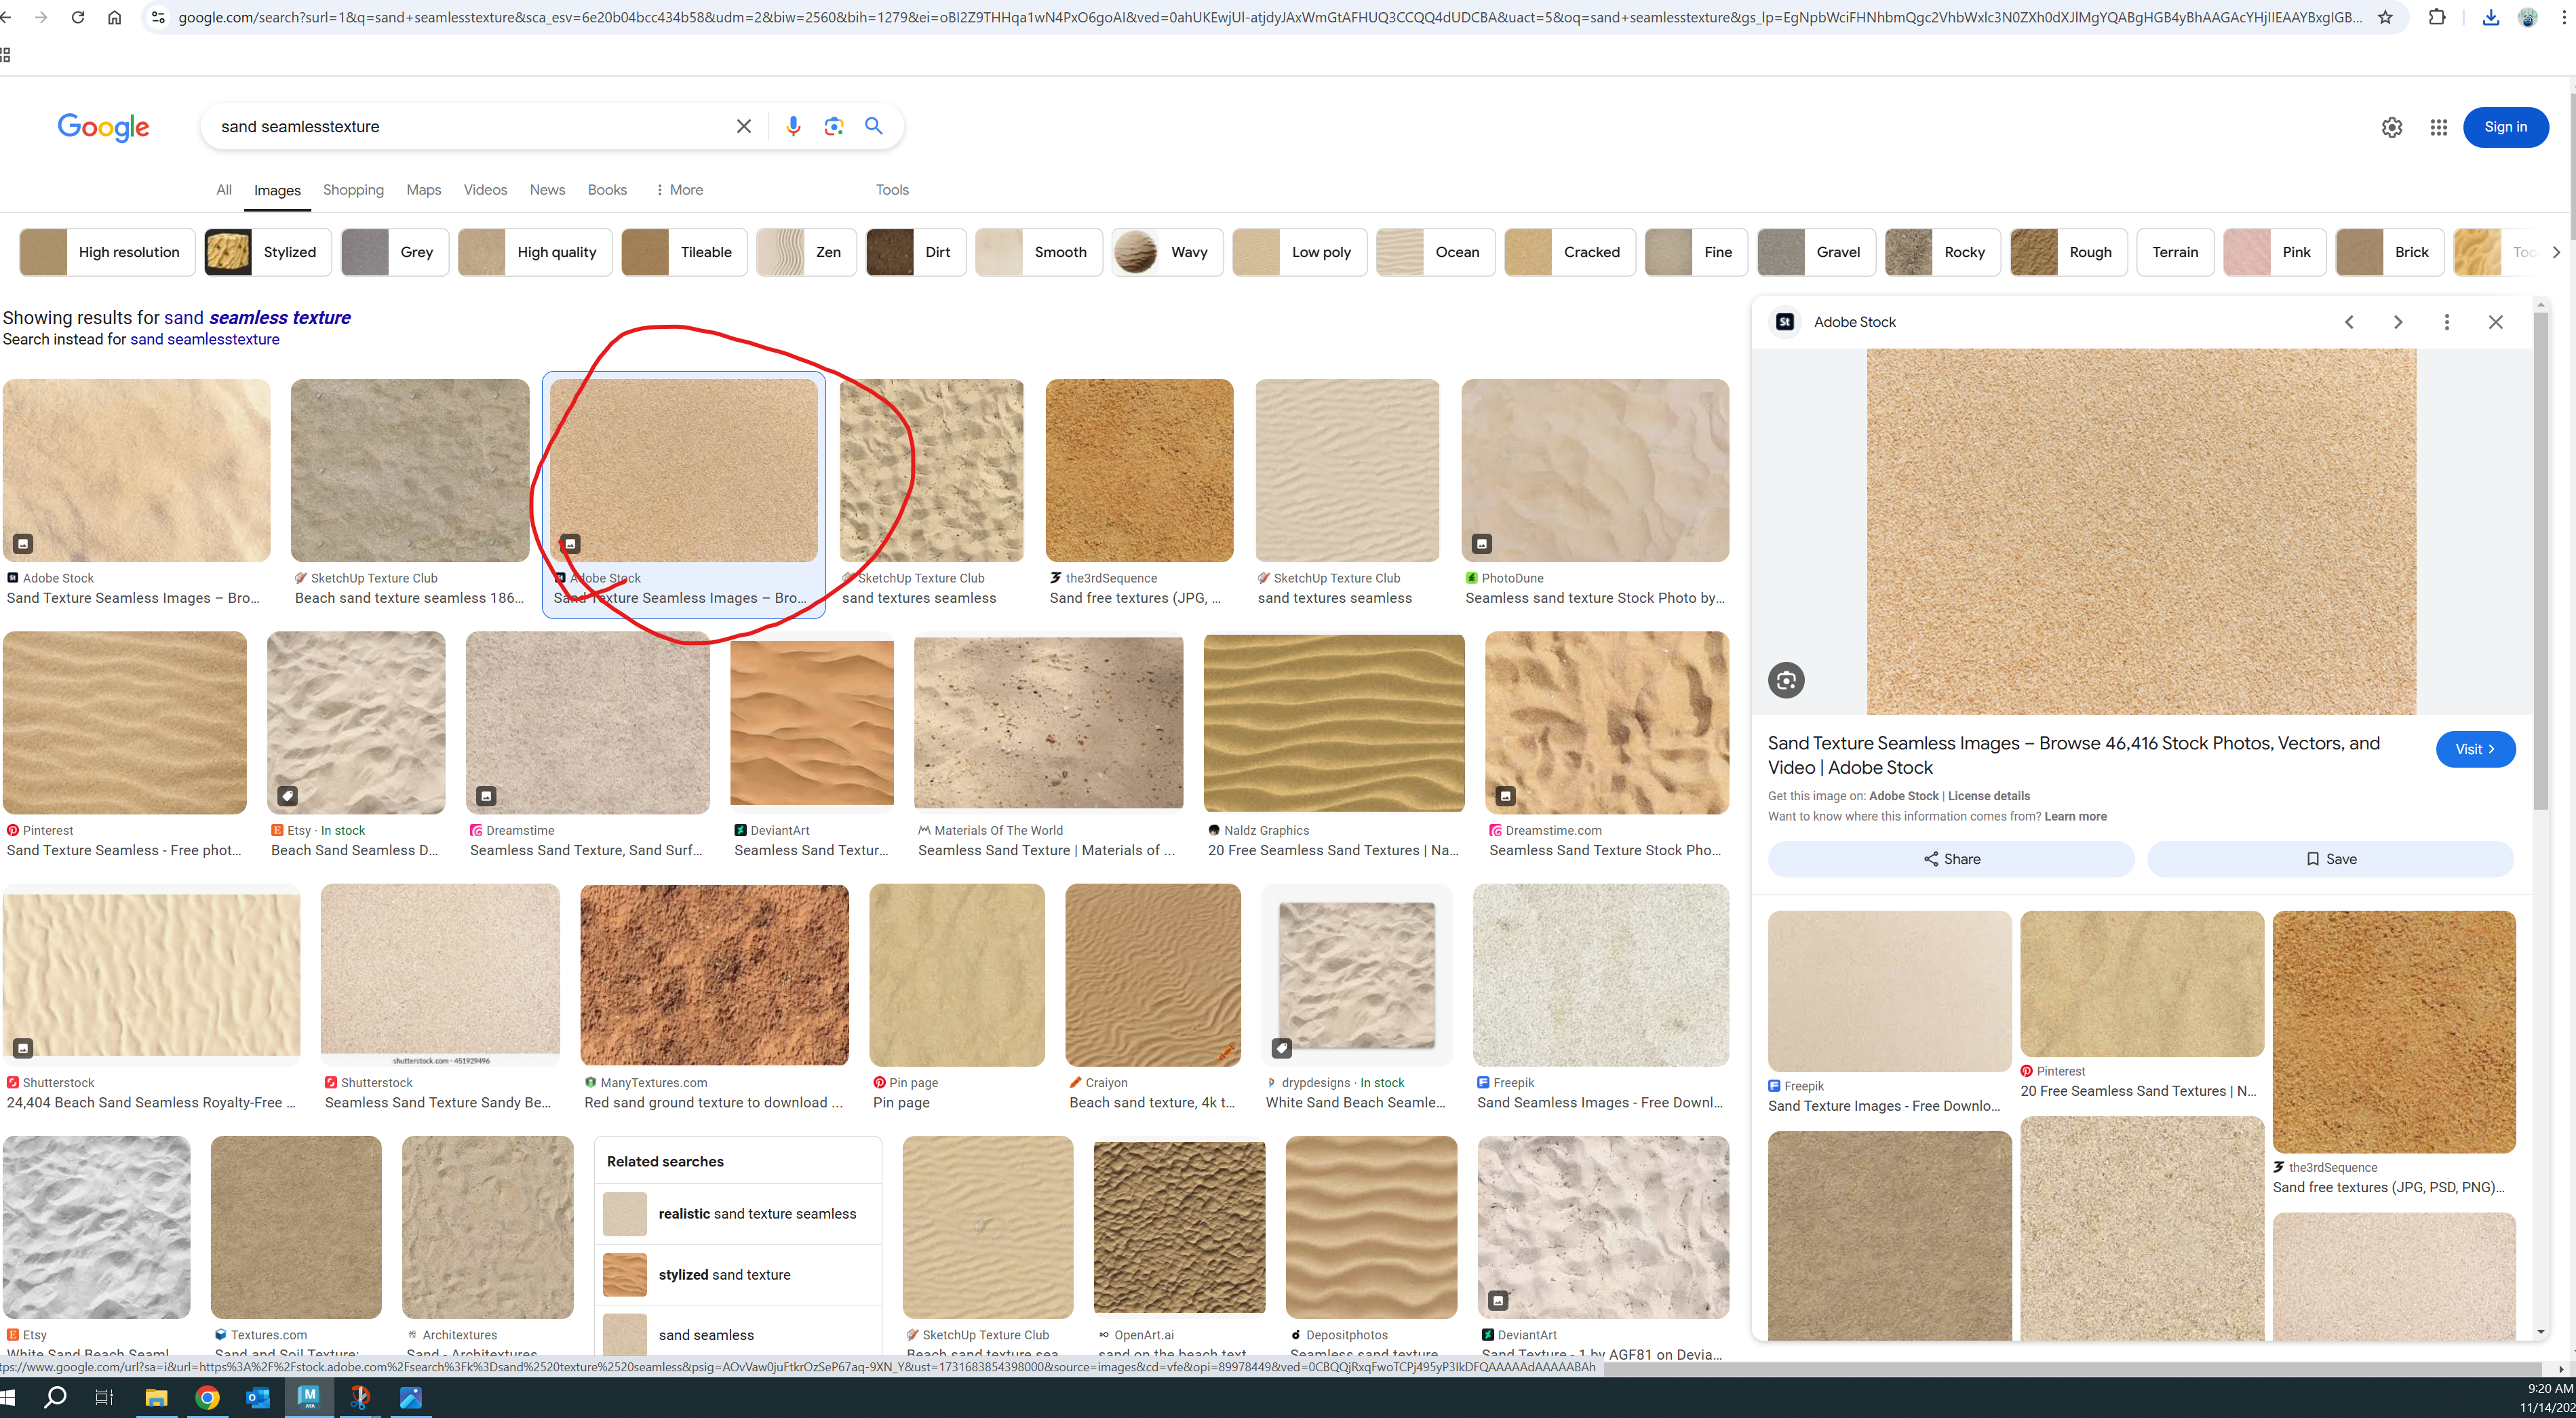Apply the Pink filter chip
The height and width of the screenshot is (1418, 2576).
pyautogui.click(x=2275, y=252)
